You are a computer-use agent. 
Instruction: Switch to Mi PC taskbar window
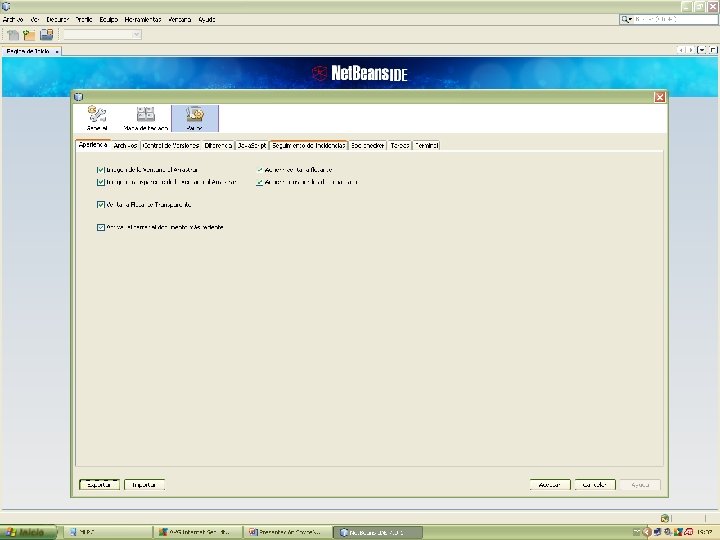(x=107, y=532)
